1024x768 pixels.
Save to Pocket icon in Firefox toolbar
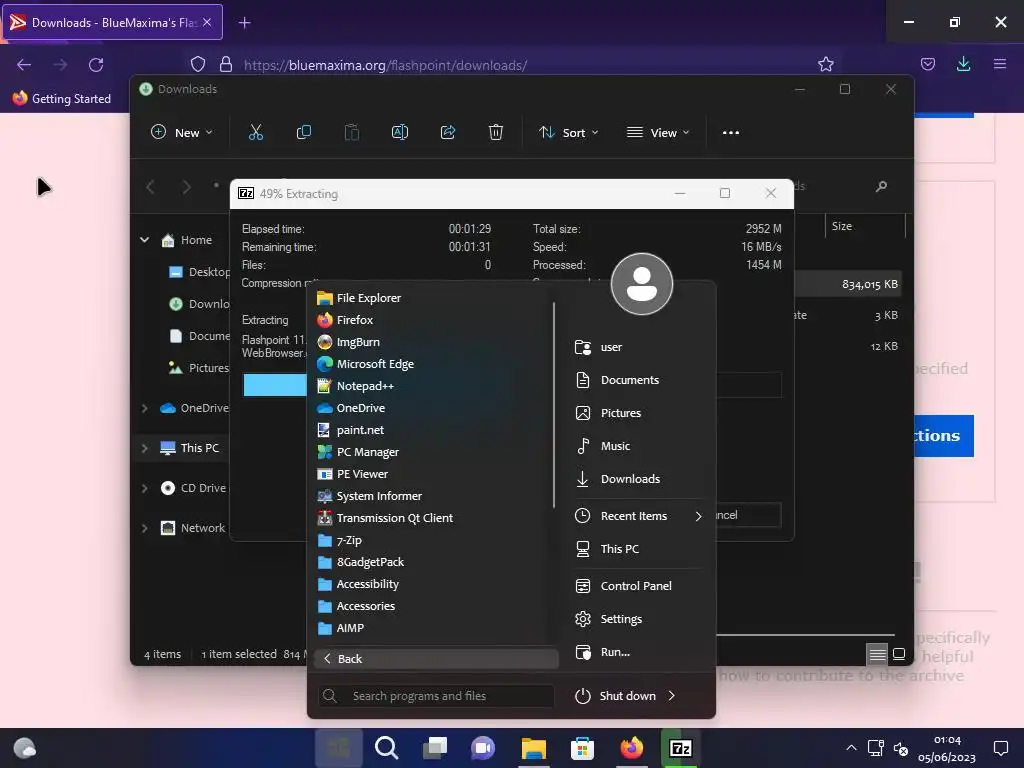[x=927, y=64]
